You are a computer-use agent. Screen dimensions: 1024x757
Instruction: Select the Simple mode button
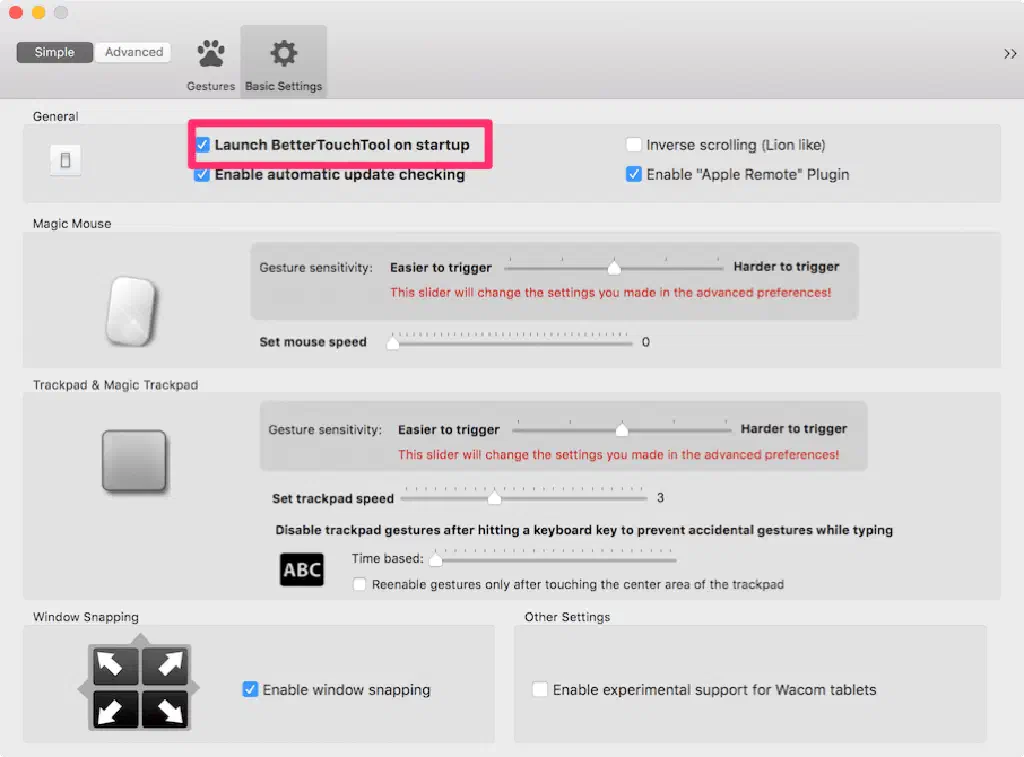click(55, 52)
